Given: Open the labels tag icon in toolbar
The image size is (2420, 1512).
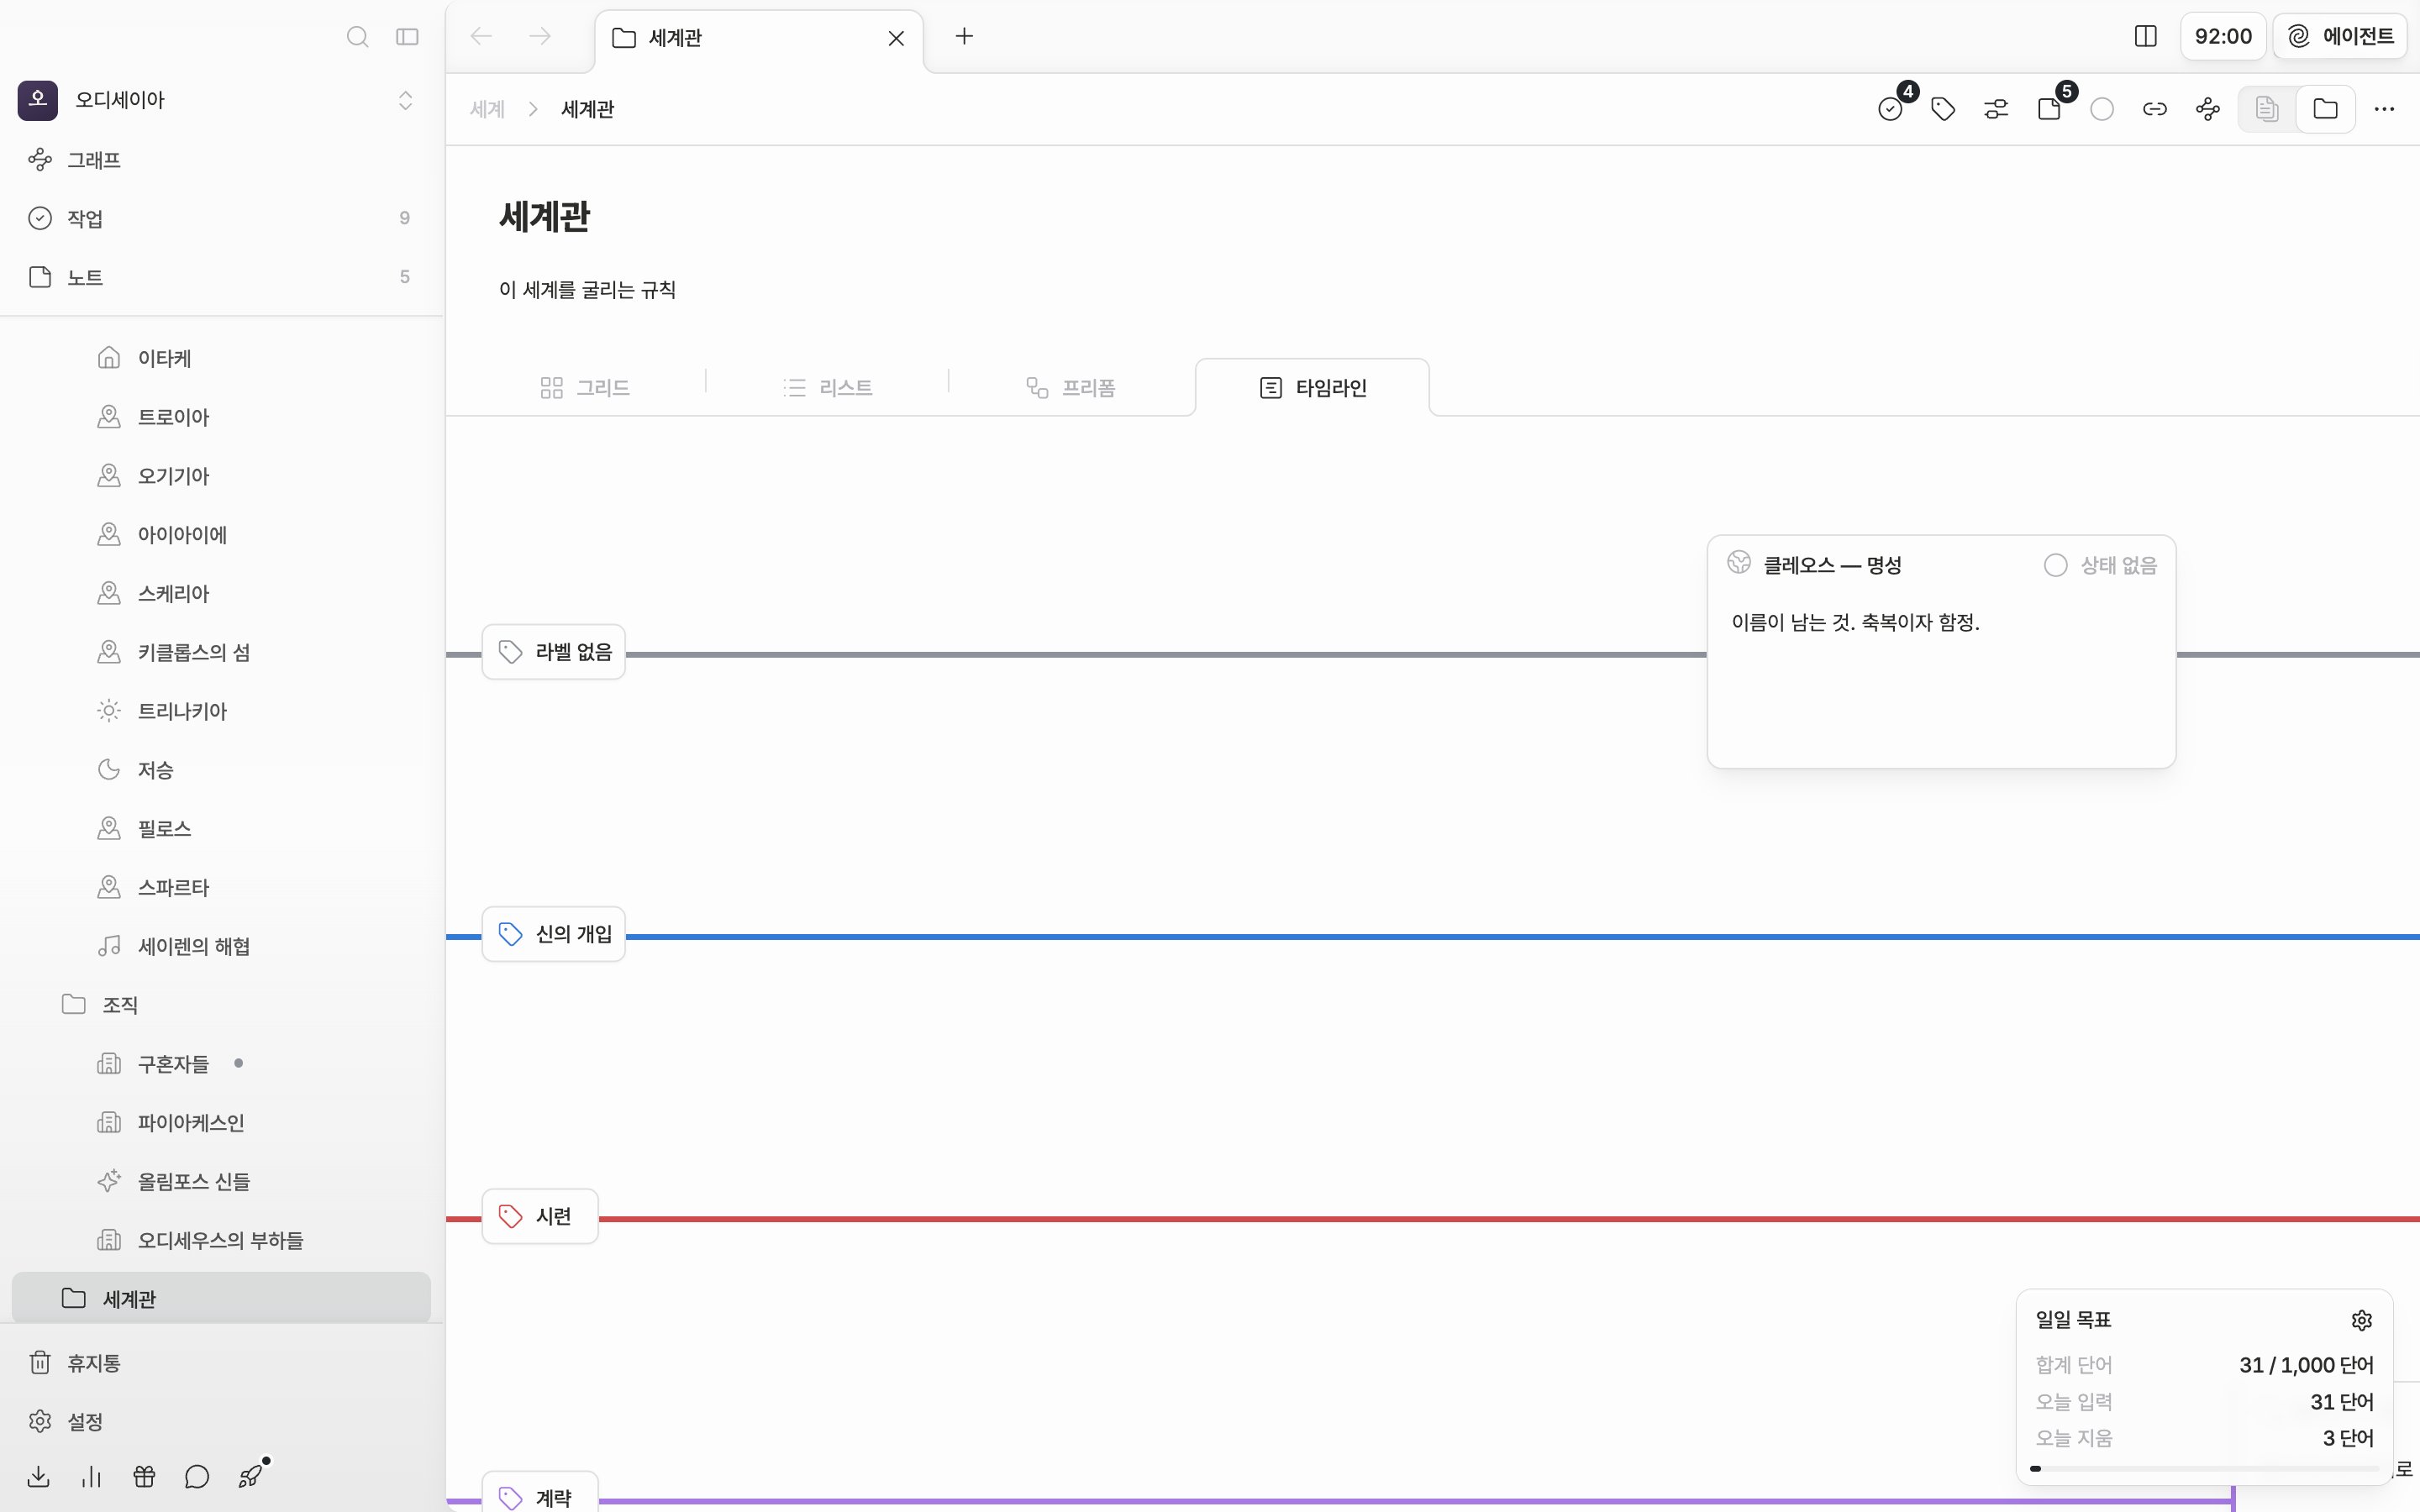Looking at the screenshot, I should 1943,109.
